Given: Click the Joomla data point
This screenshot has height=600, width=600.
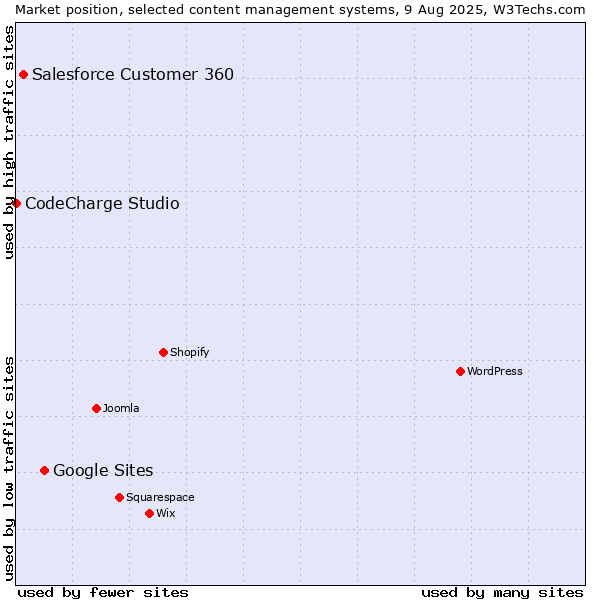Looking at the screenshot, I should tap(96, 408).
